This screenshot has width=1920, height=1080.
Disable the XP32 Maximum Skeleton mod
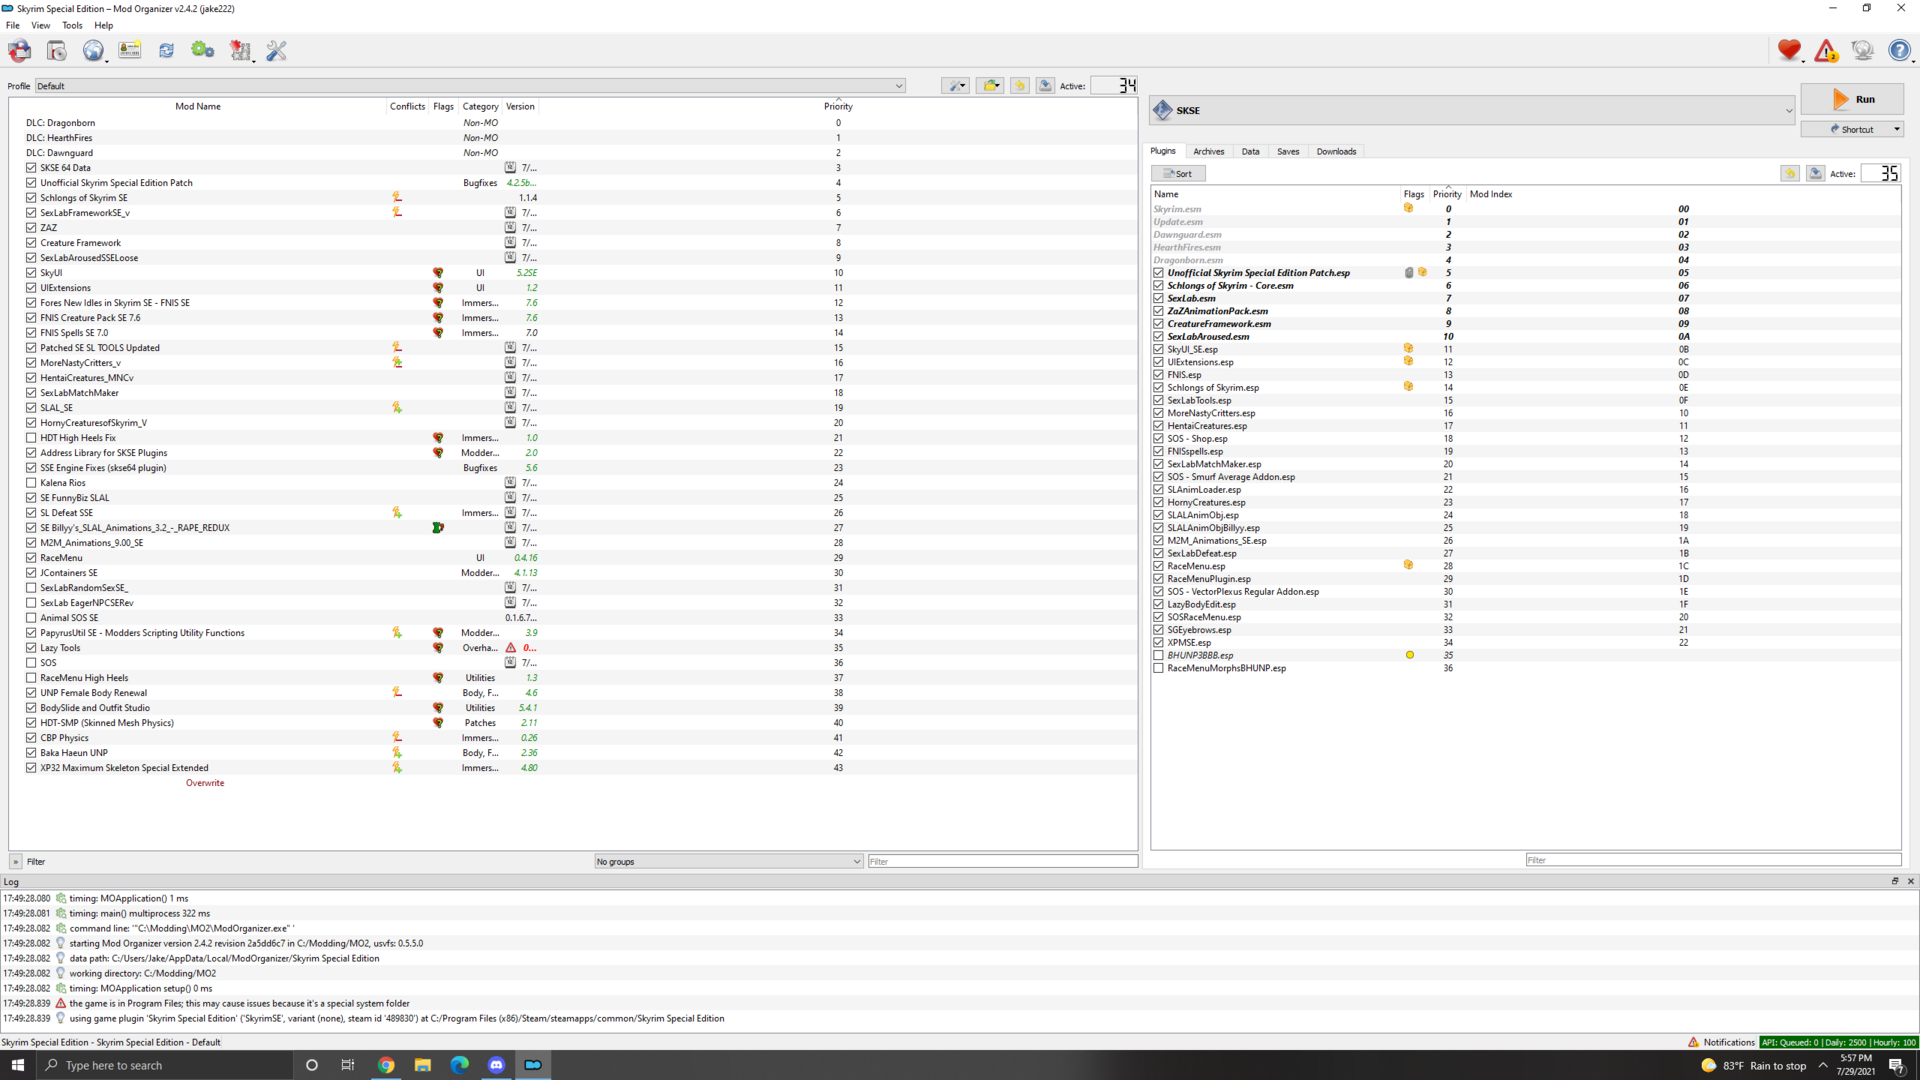pos(31,768)
